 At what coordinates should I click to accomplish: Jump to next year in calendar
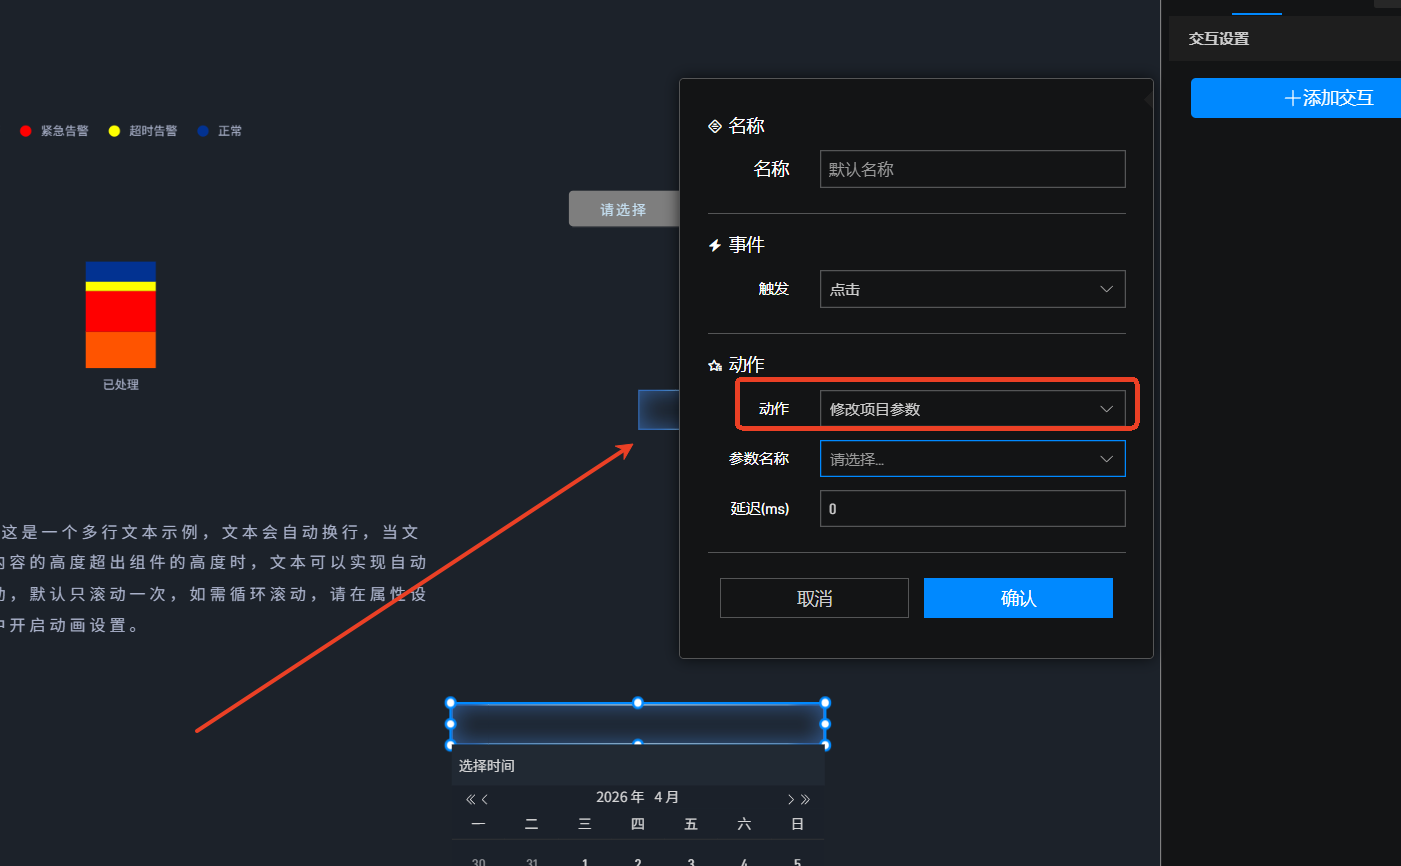(806, 799)
